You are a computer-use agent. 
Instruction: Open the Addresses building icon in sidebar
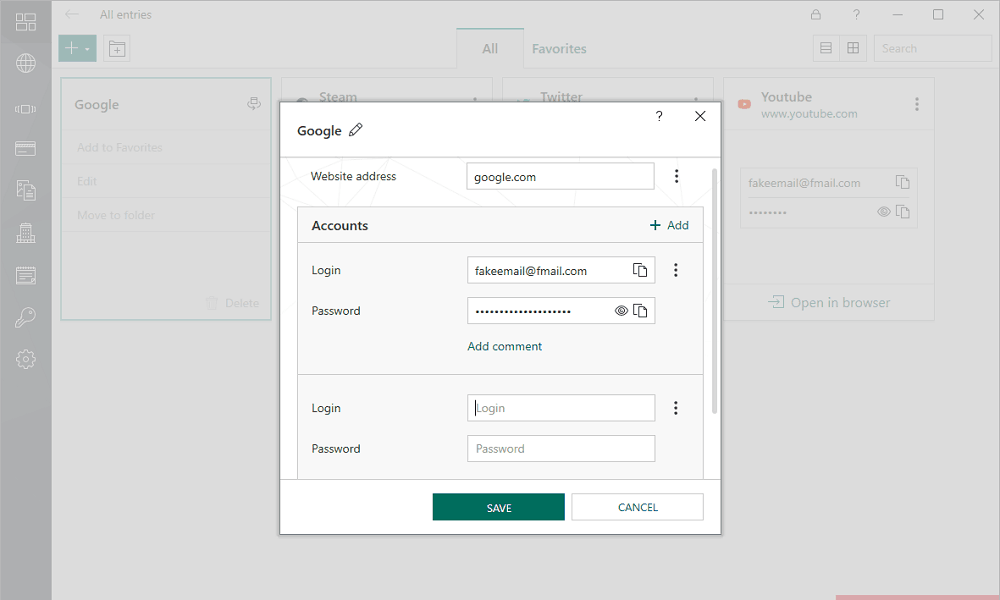pos(26,233)
